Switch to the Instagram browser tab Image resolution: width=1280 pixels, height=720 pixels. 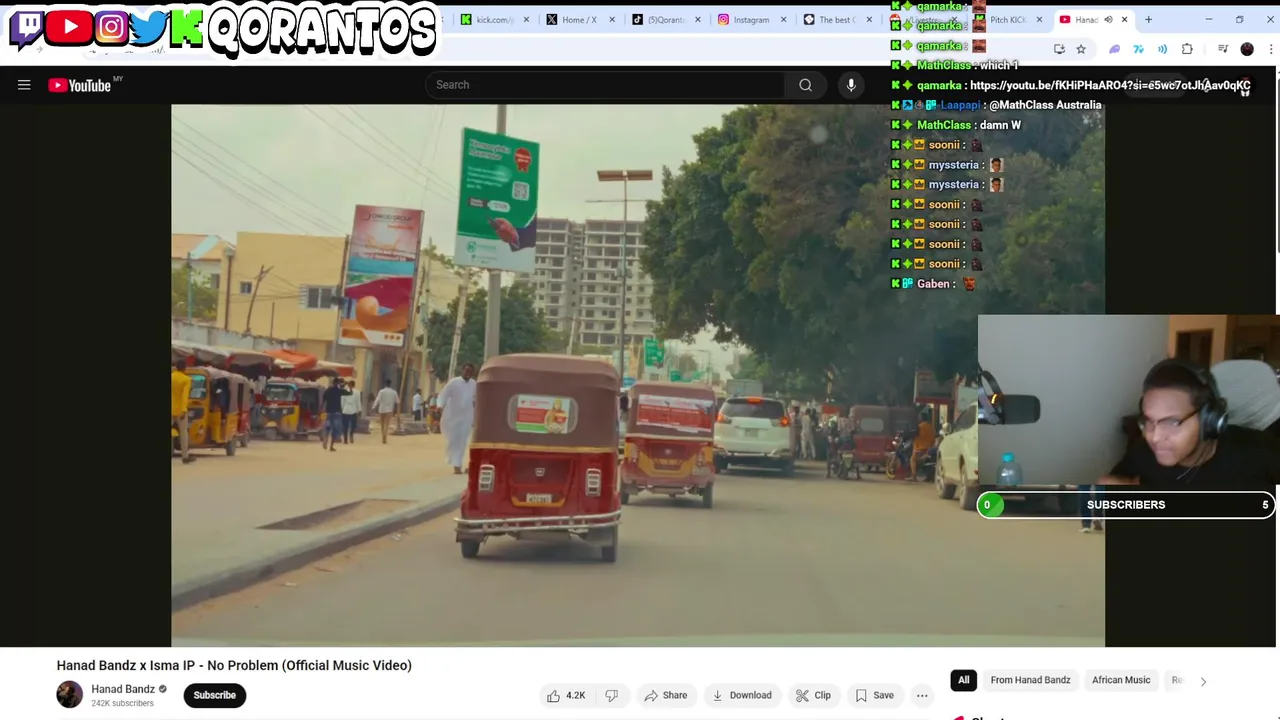tap(750, 20)
